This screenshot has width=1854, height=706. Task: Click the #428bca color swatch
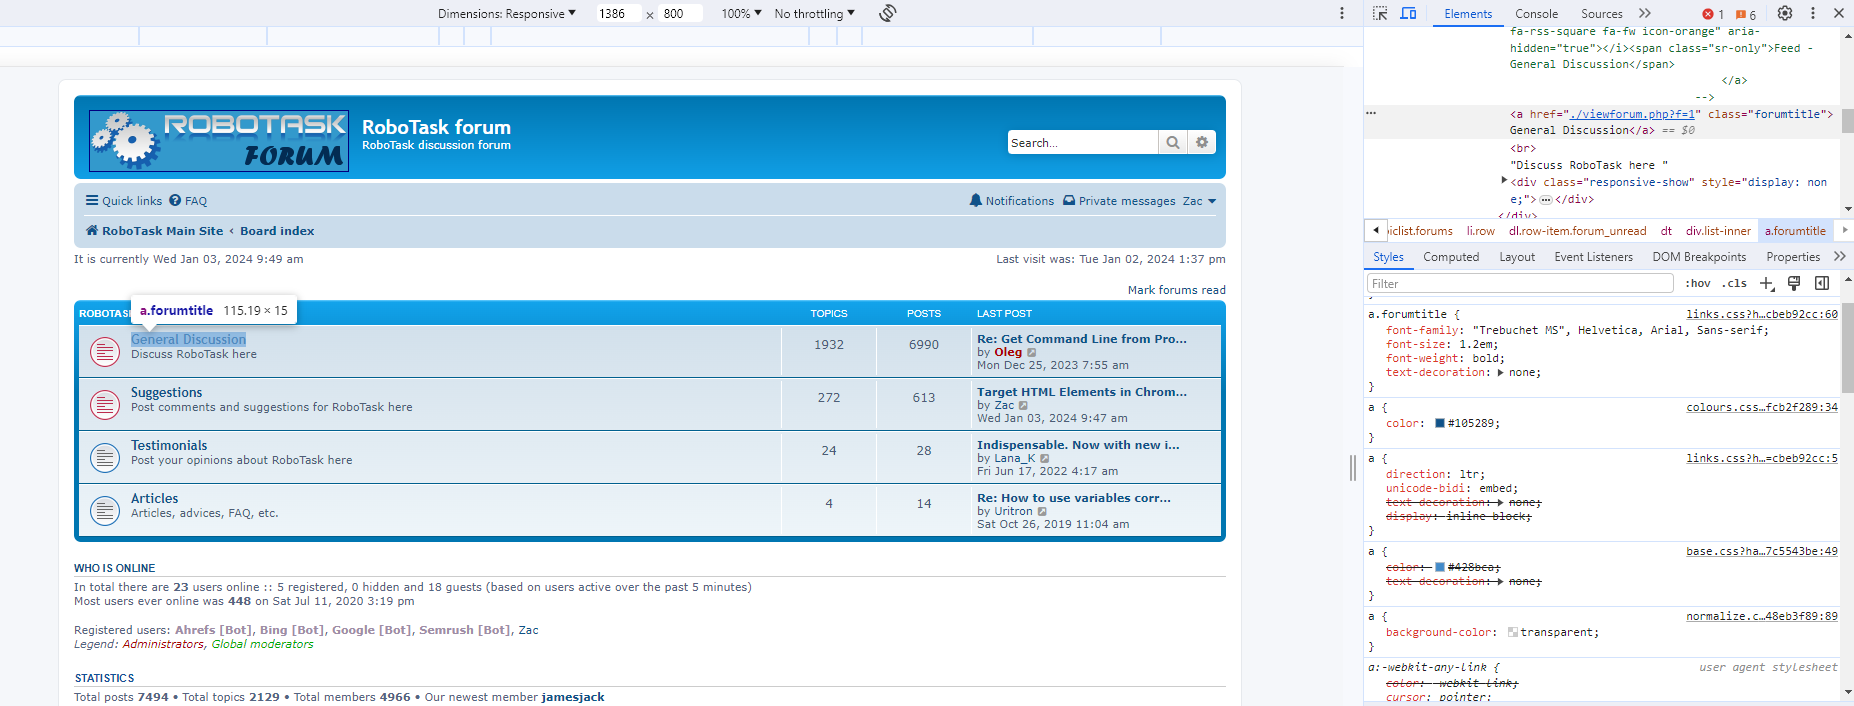coord(1440,567)
